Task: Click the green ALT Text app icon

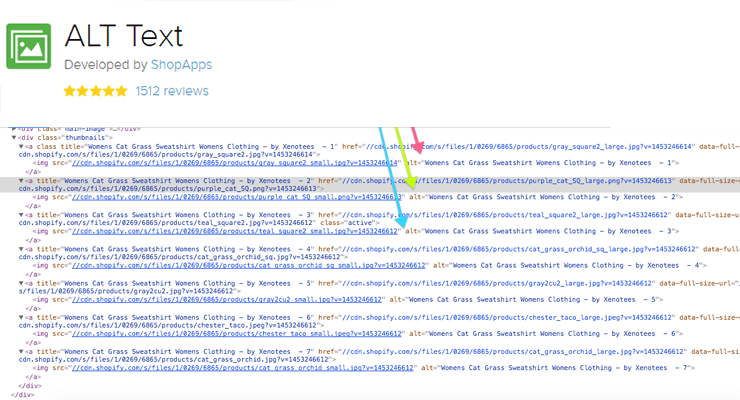Action: click(x=28, y=46)
